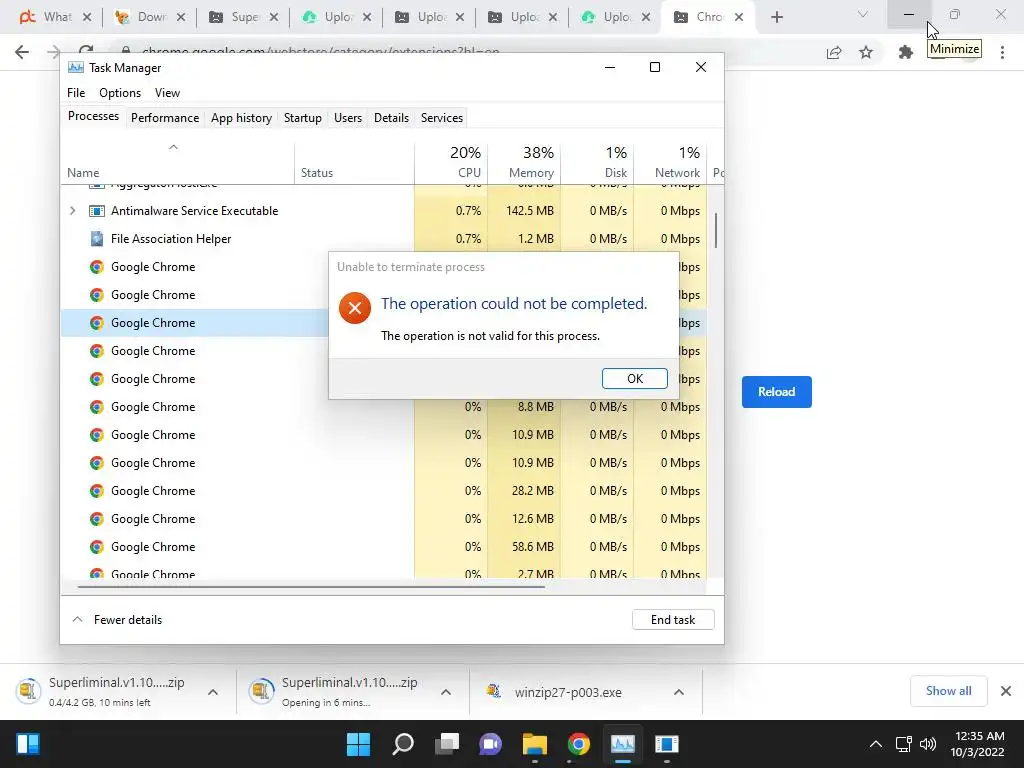Sort by the Network column header
Screen dimensions: 1024x768
point(671,162)
